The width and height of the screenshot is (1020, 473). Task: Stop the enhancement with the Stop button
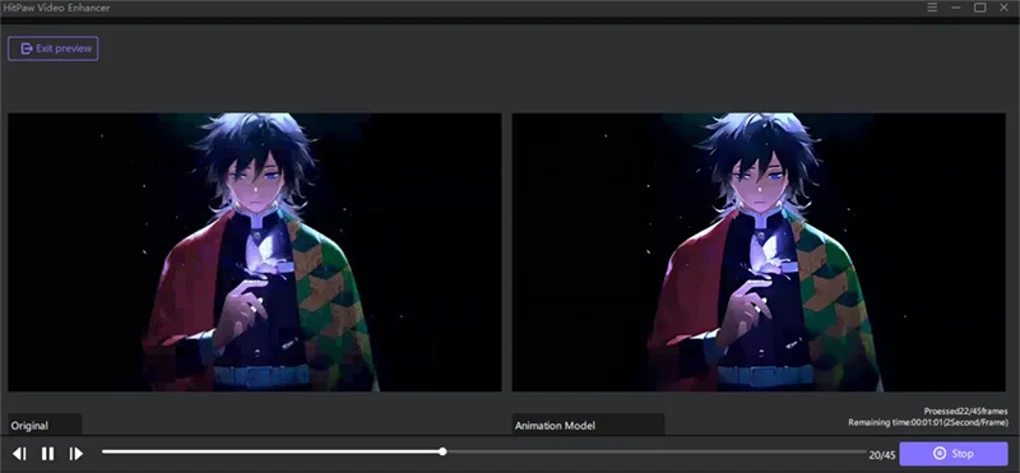[x=954, y=453]
